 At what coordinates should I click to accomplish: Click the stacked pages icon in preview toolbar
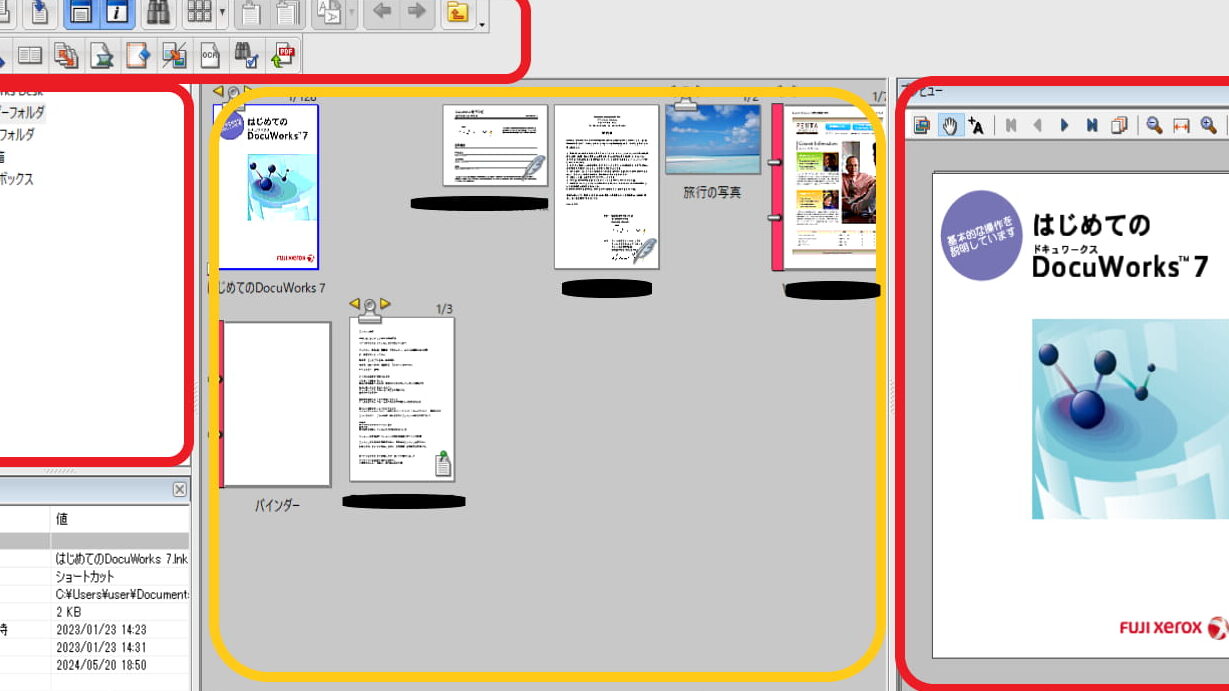pos(1119,125)
